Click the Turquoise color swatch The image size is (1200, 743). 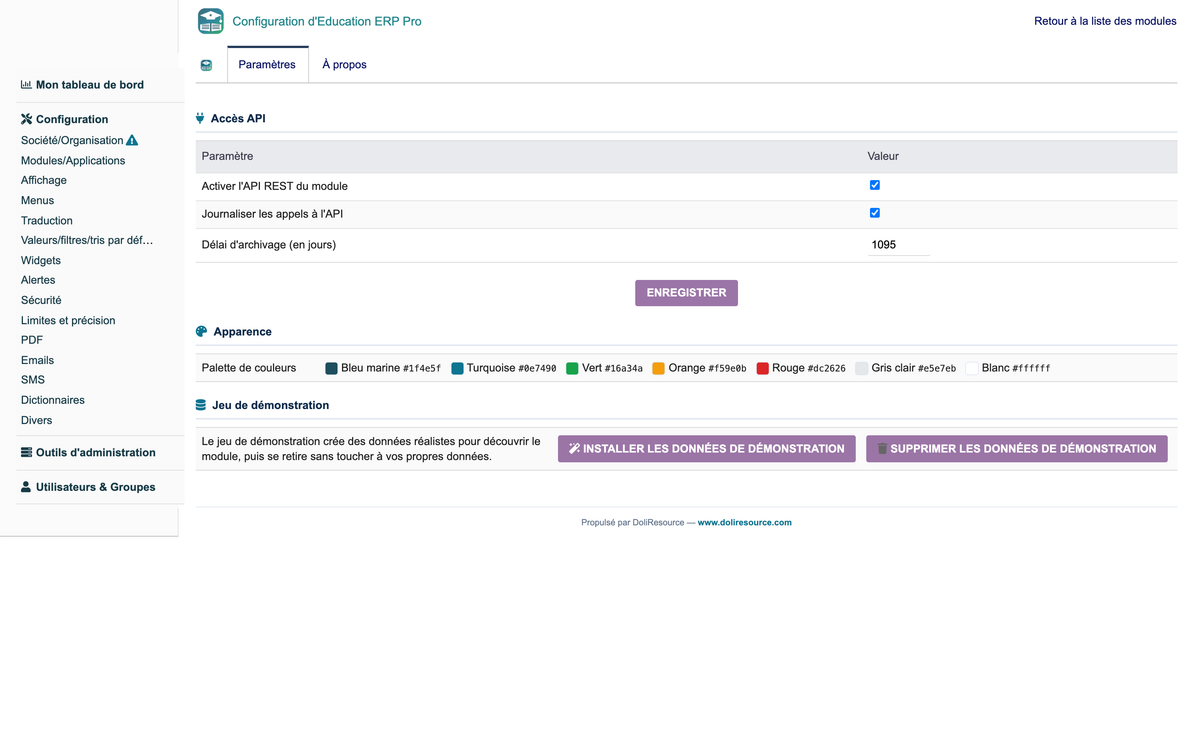click(x=457, y=368)
